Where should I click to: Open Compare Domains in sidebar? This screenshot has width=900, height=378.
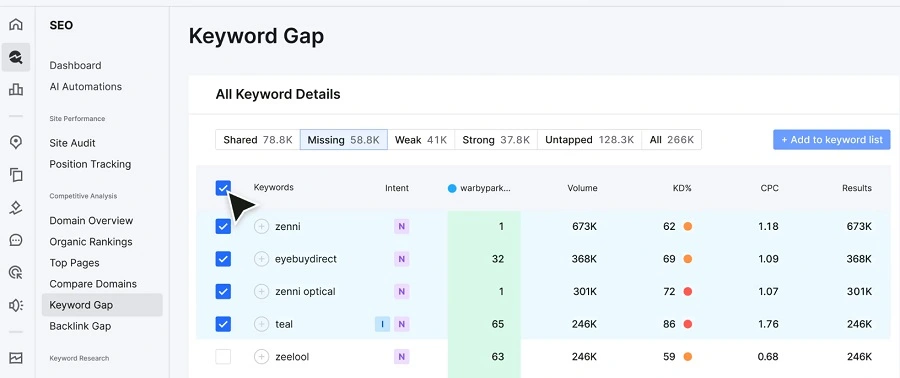[x=93, y=284]
